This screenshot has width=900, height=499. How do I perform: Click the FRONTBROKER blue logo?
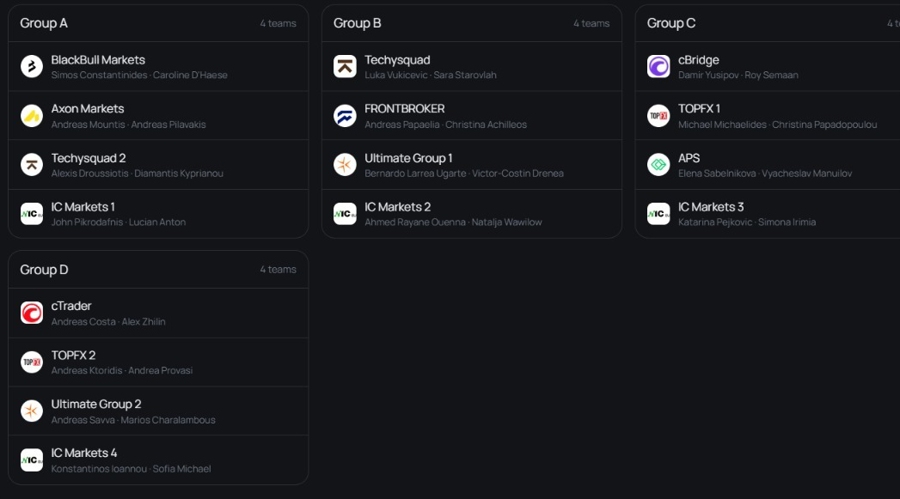pyautogui.click(x=345, y=115)
